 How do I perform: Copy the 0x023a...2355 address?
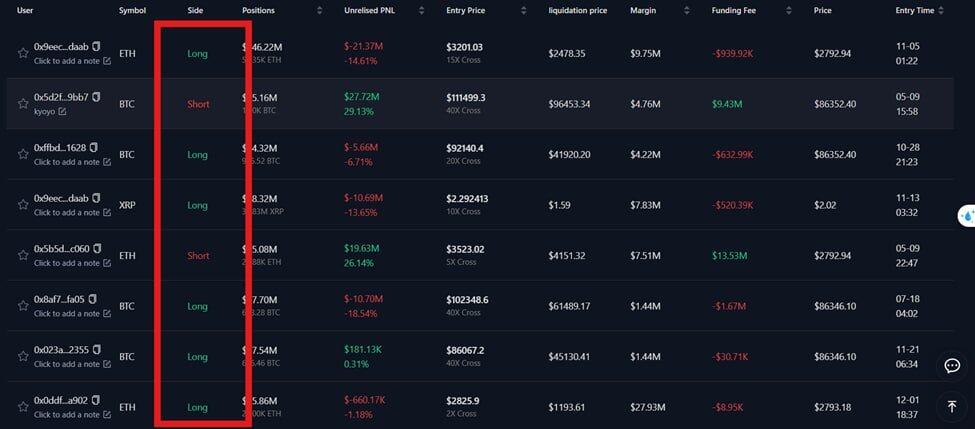(x=96, y=349)
